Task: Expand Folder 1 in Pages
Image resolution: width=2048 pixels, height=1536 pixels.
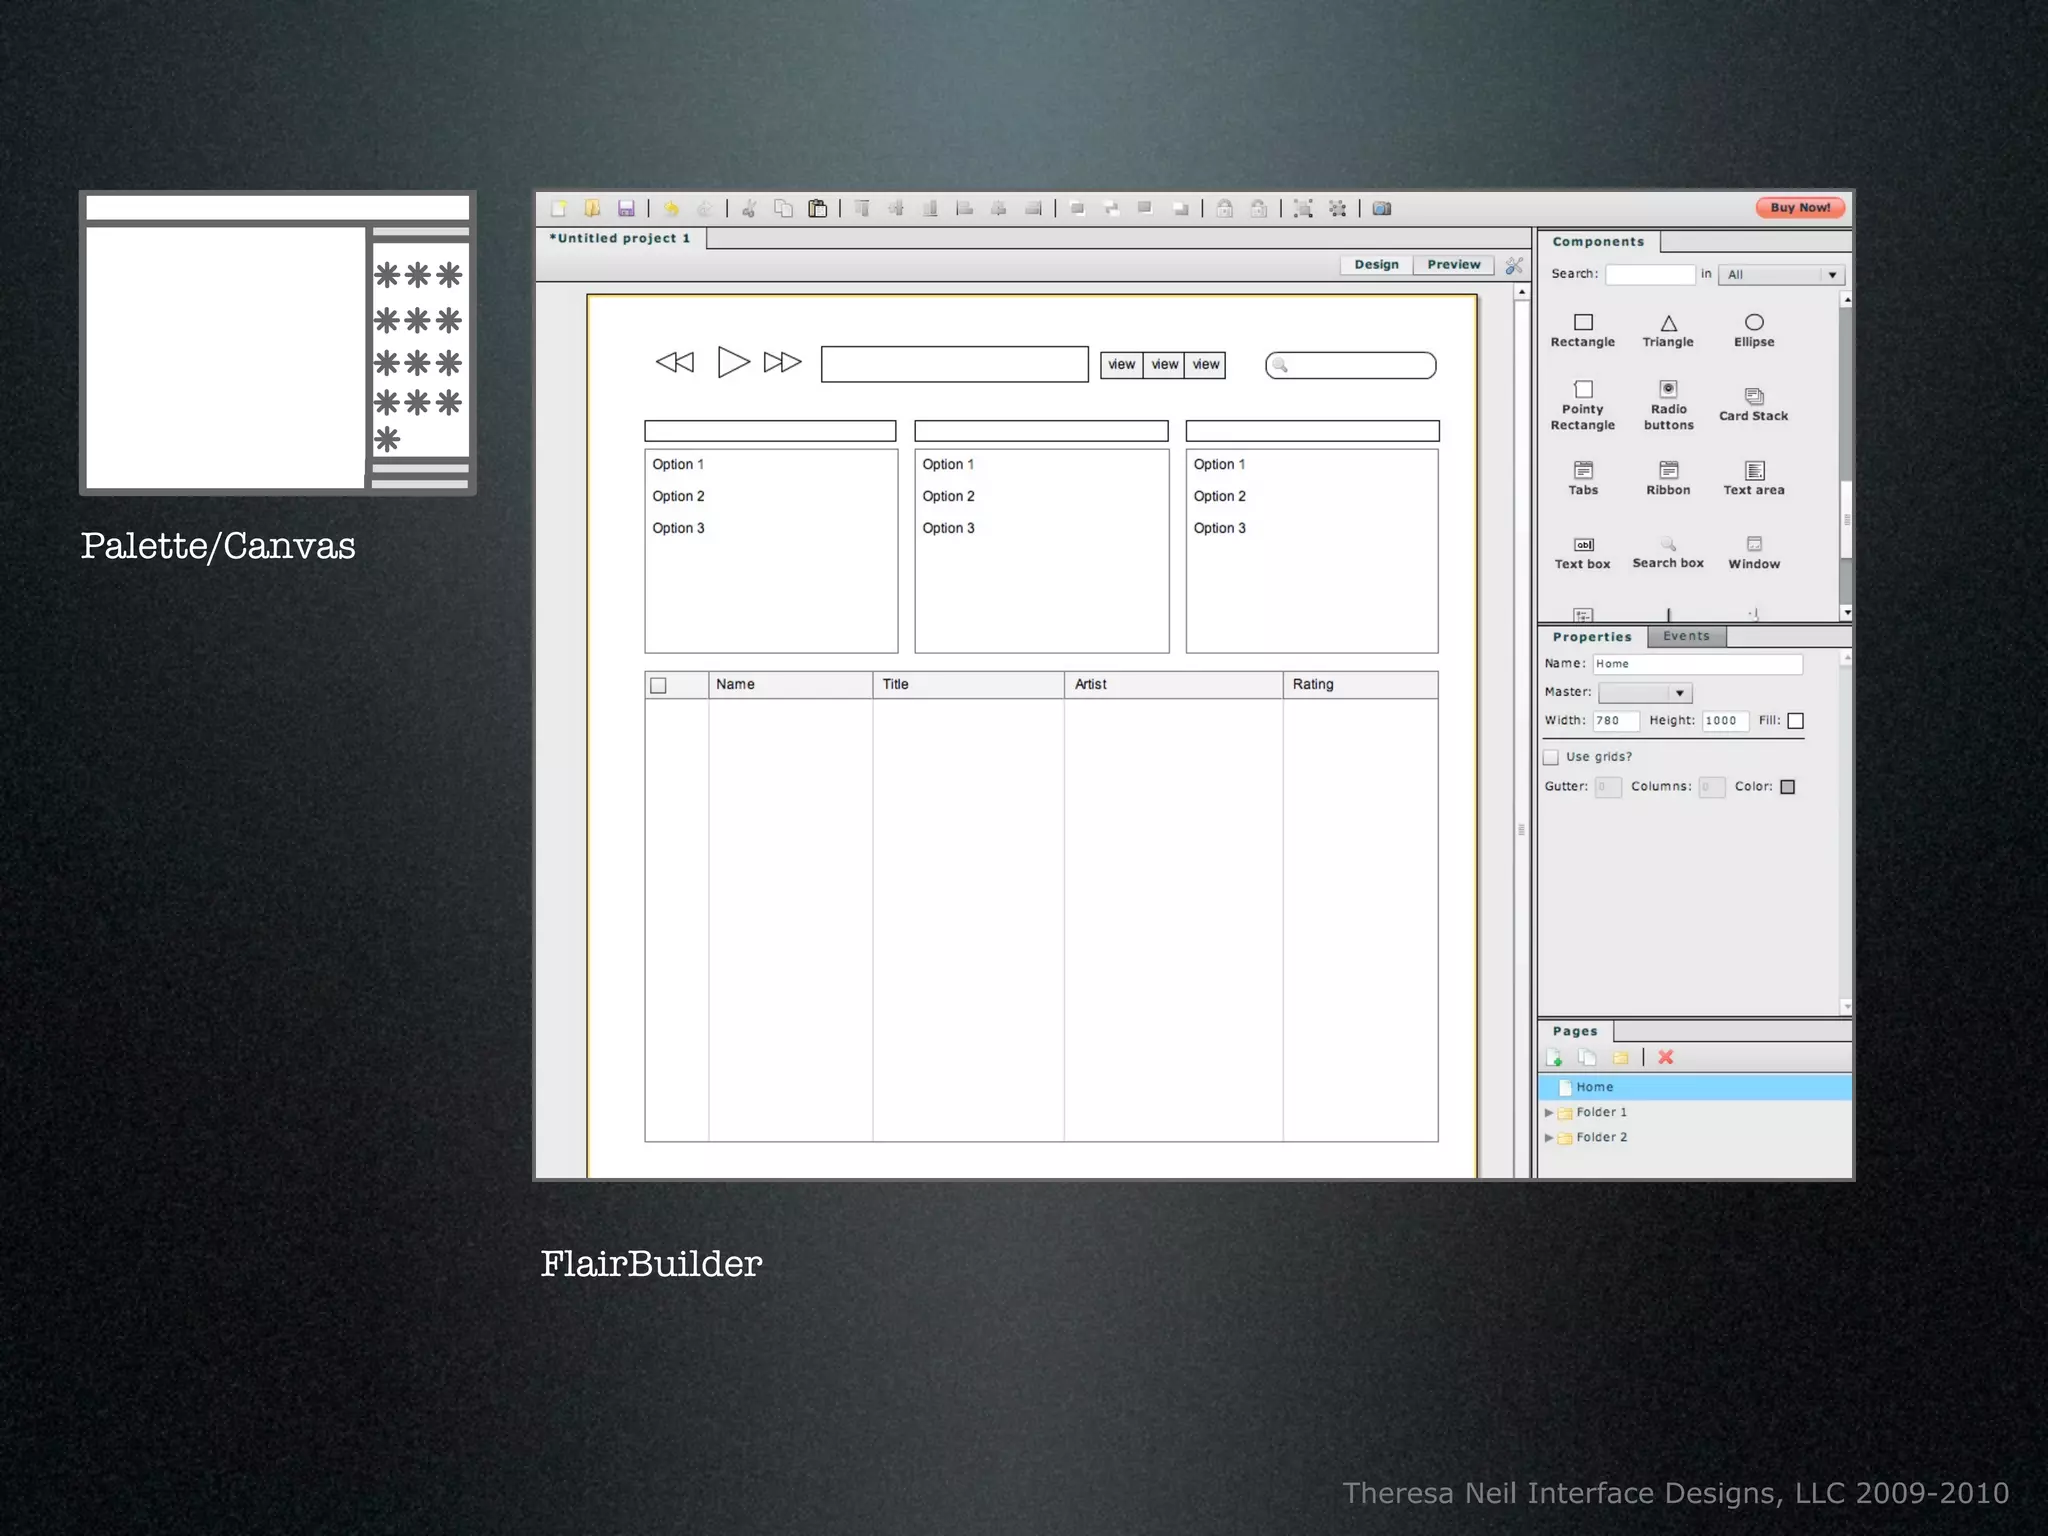Action: coord(1549,1112)
